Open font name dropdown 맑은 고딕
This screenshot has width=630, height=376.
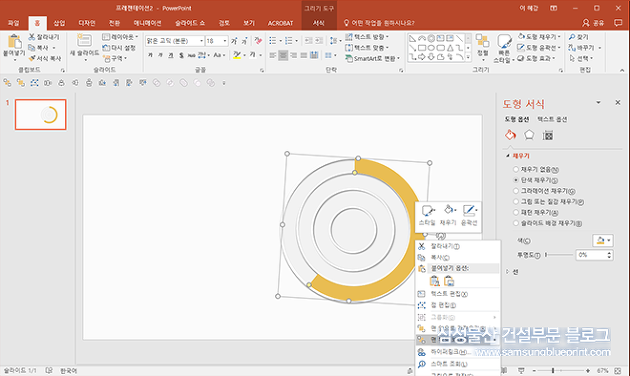tap(201, 41)
